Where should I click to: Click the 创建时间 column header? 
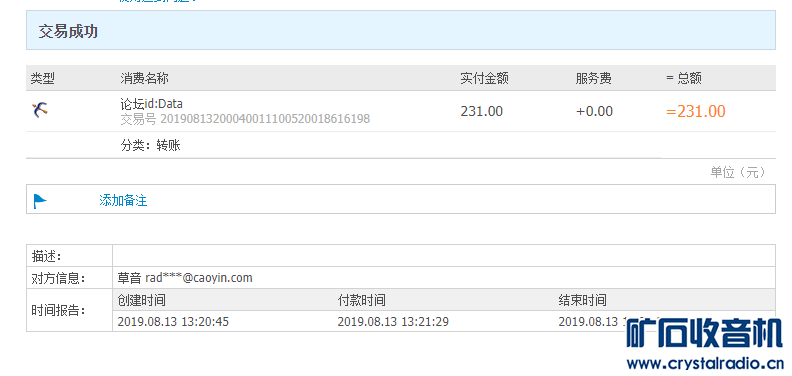(x=141, y=300)
